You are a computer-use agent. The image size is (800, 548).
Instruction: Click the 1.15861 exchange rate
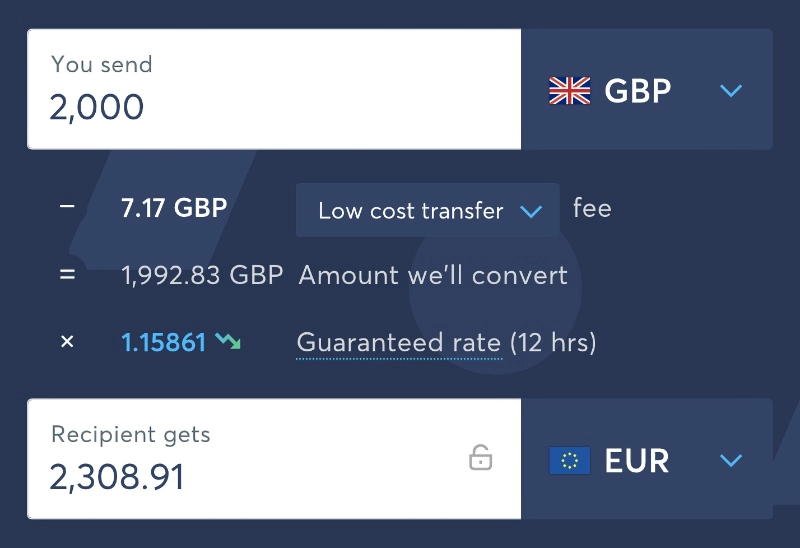point(163,343)
